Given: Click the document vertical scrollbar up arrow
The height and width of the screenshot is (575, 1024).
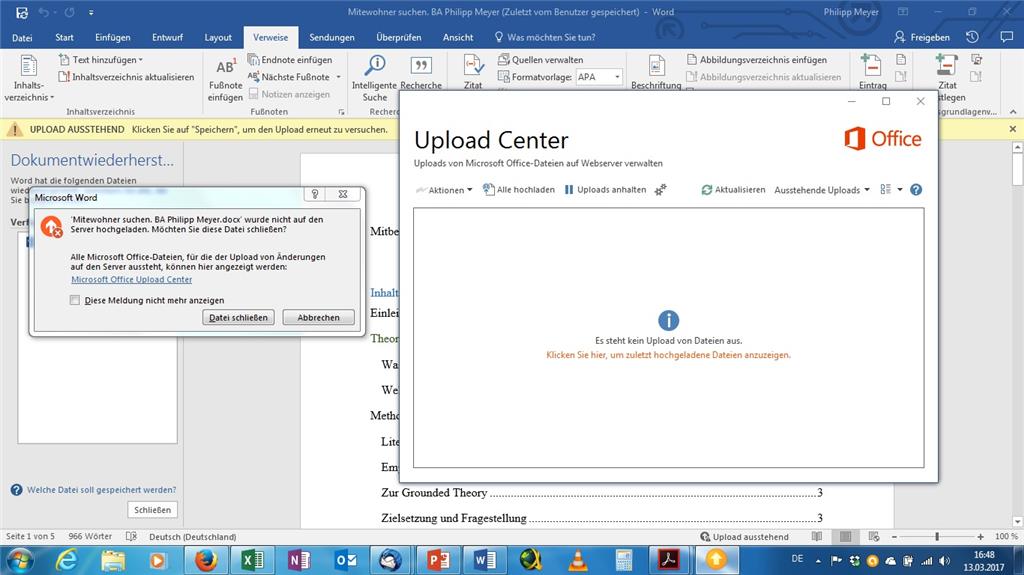Looking at the screenshot, I should 1017,148.
